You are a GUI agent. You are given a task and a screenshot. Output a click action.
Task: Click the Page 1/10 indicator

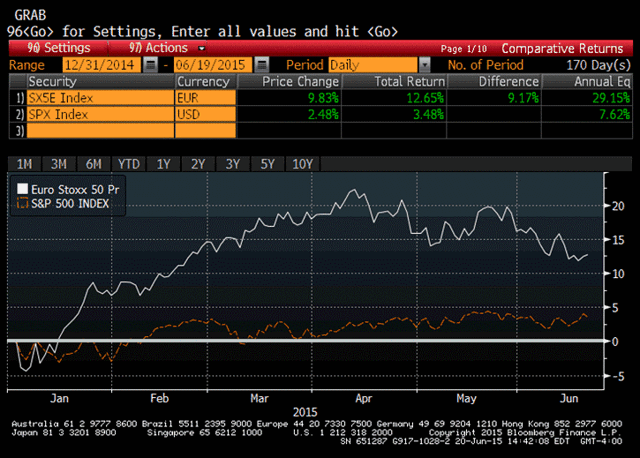464,49
